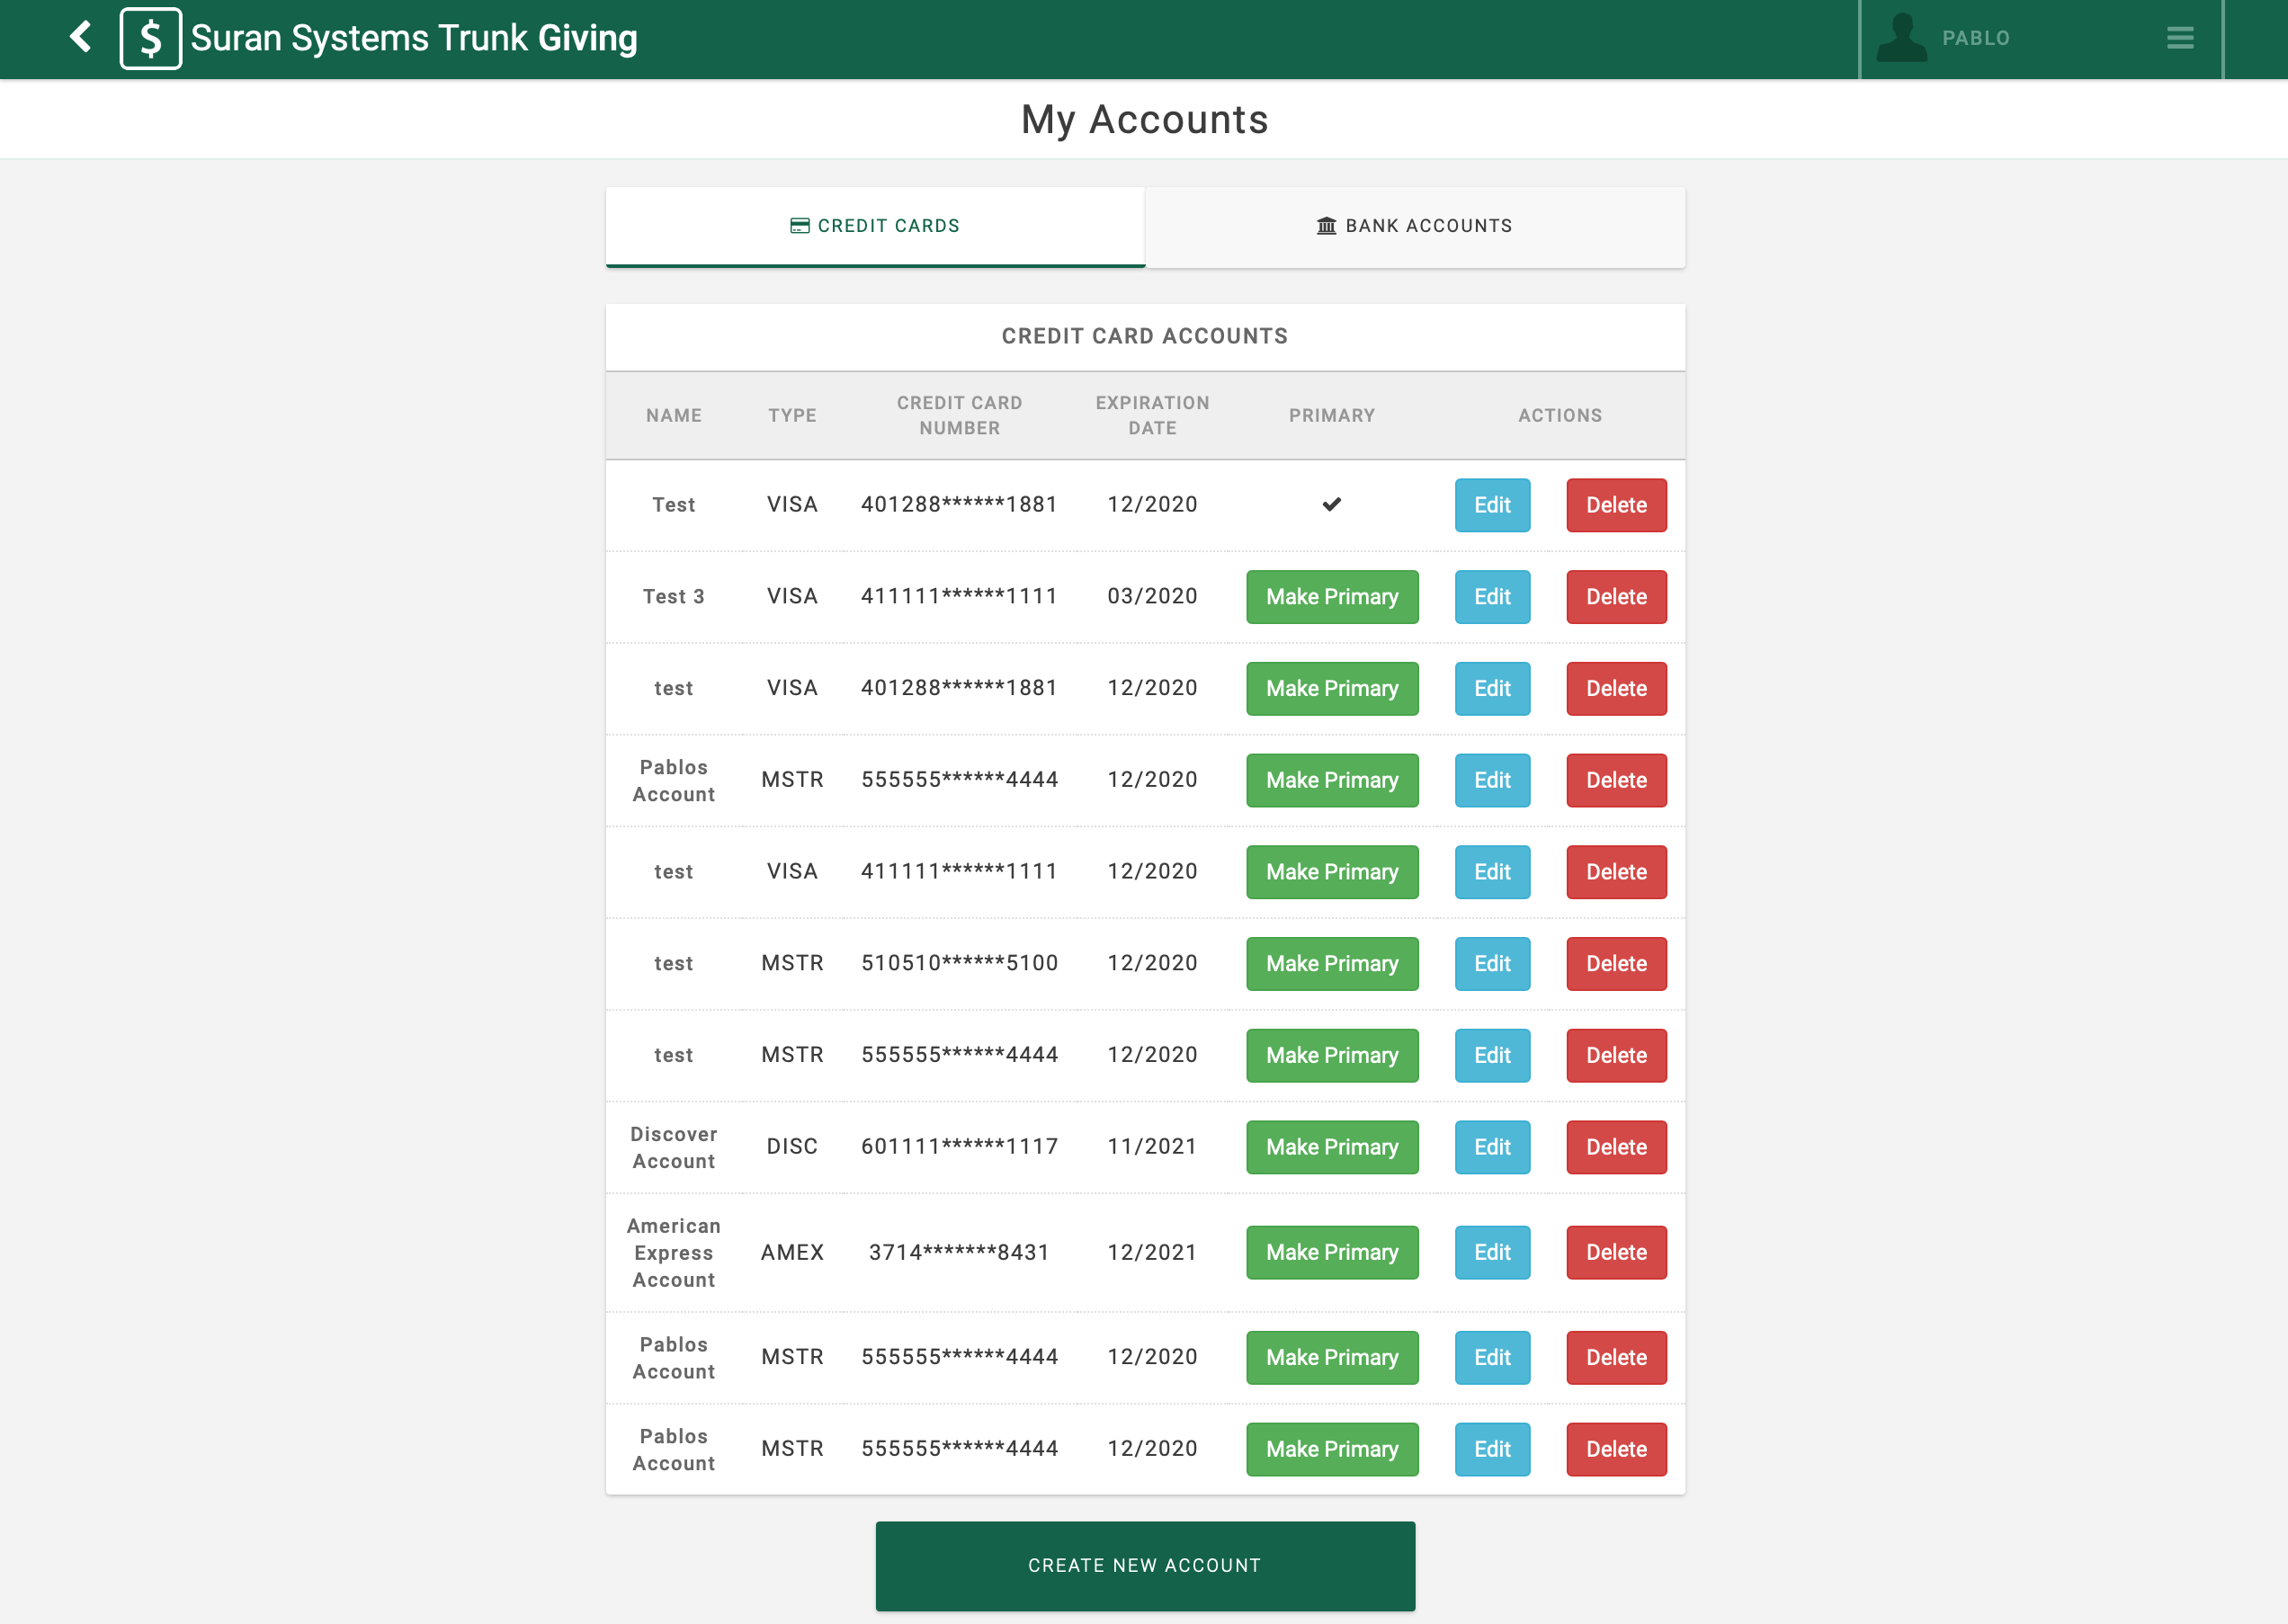The width and height of the screenshot is (2288, 1624).
Task: Switch to the Bank Accounts tab
Action: [1415, 226]
